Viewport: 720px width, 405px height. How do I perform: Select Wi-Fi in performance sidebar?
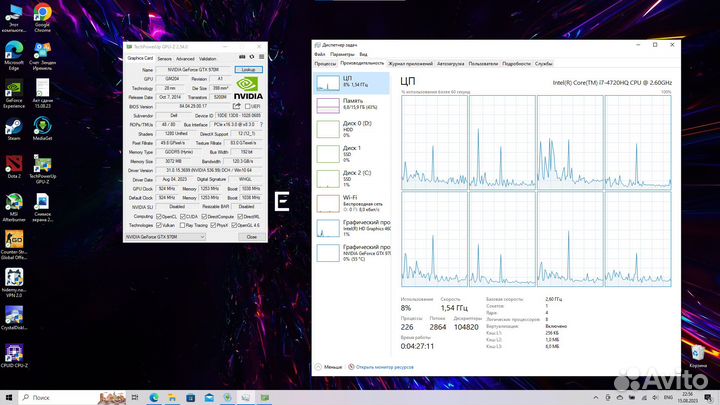tap(351, 203)
